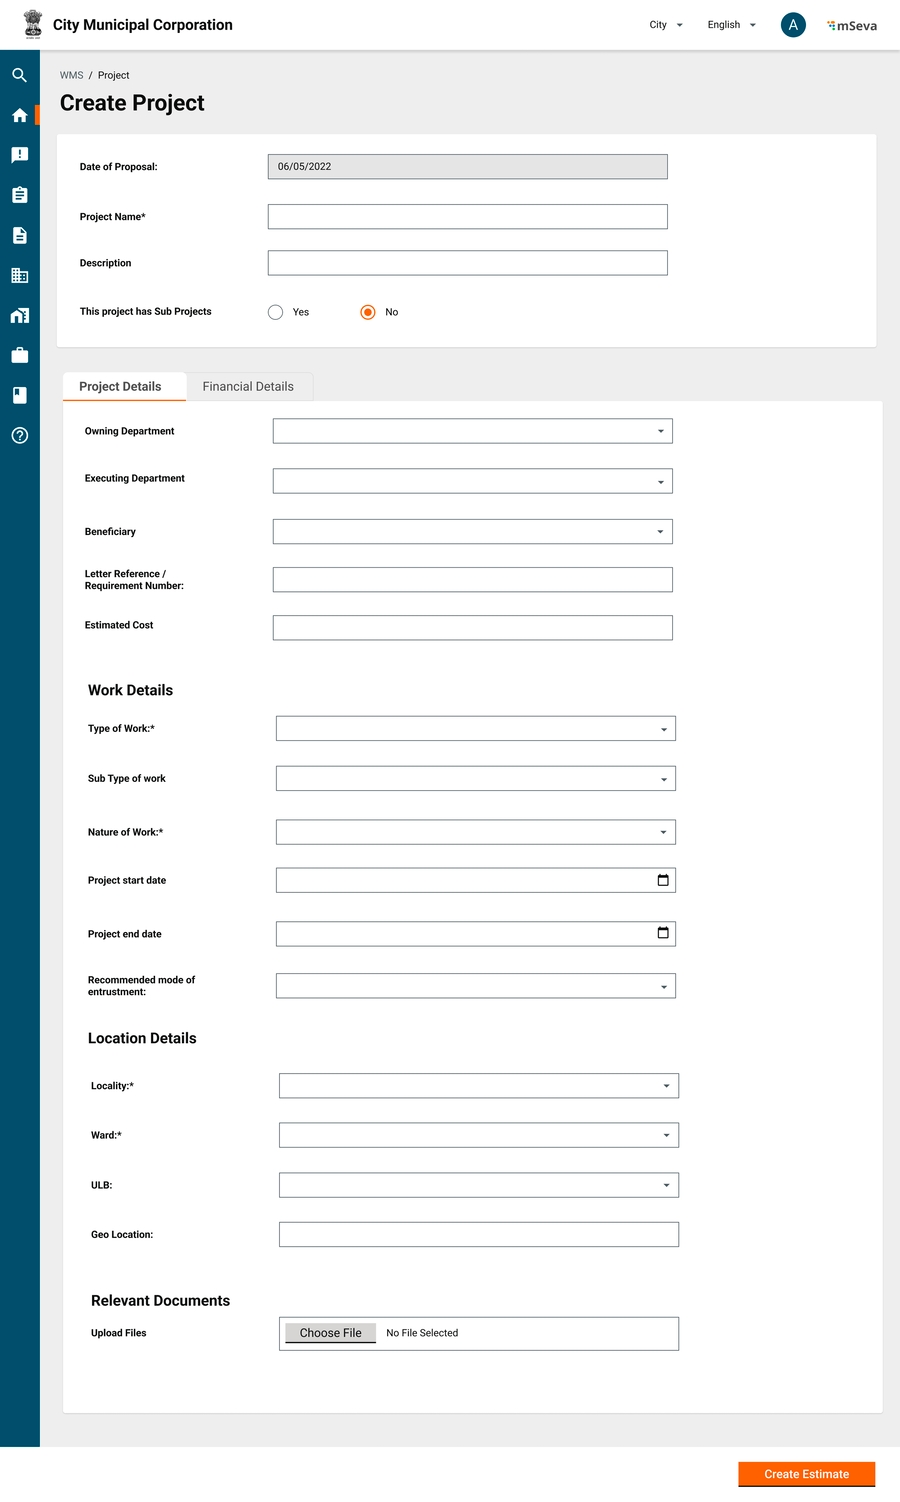The width and height of the screenshot is (900, 1502).
Task: Open calendar picker for Project end date
Action: [662, 933]
